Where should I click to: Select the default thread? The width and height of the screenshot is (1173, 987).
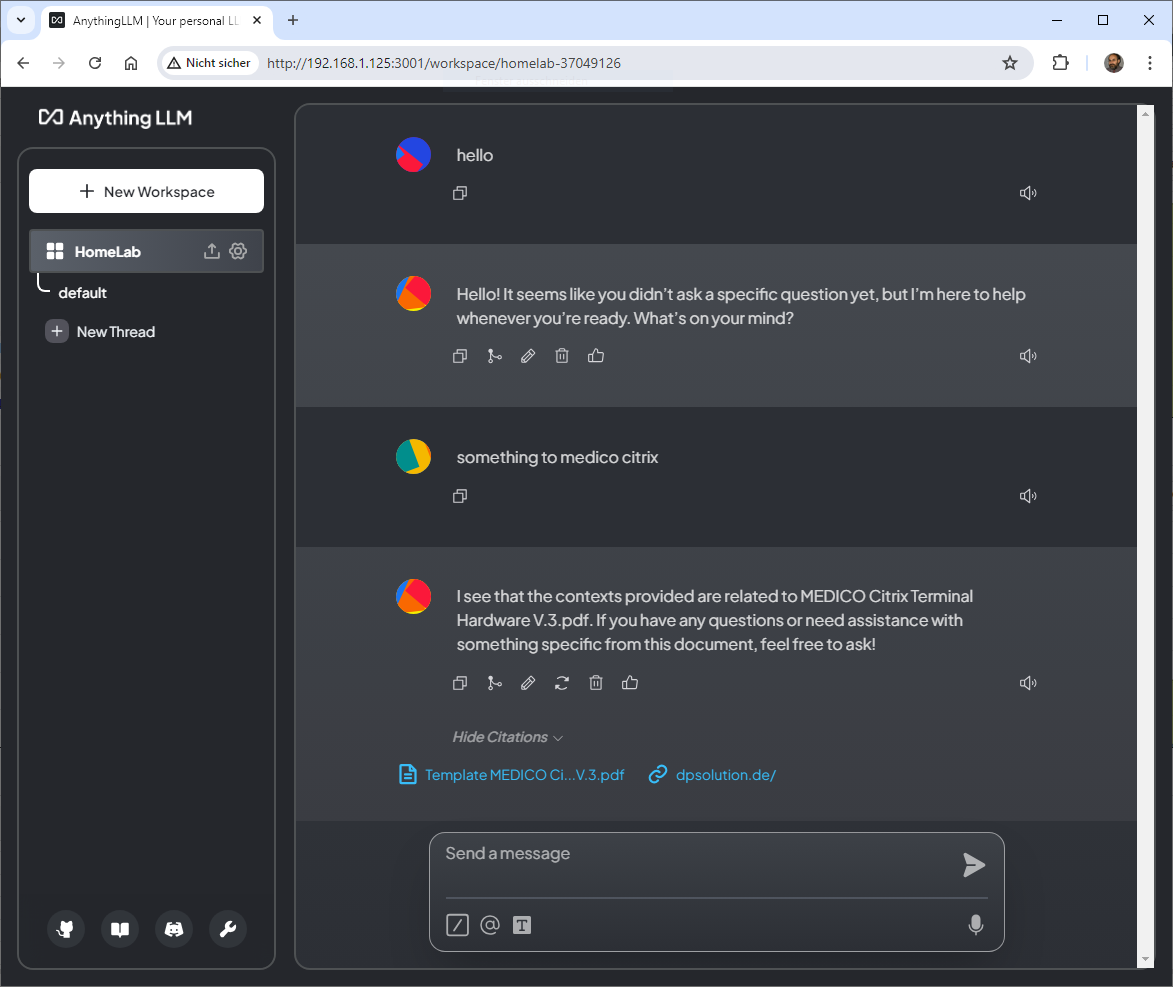(x=83, y=293)
